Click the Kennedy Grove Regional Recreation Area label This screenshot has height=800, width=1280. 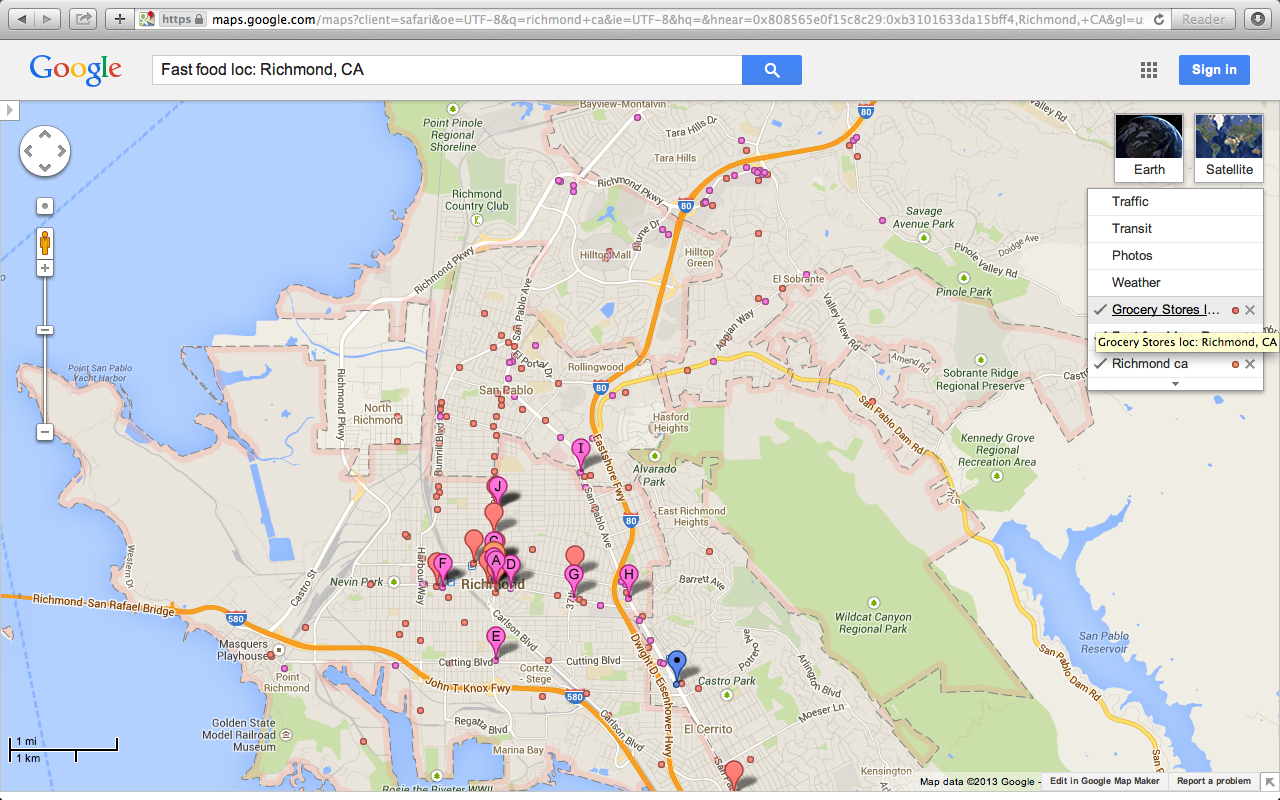997,450
